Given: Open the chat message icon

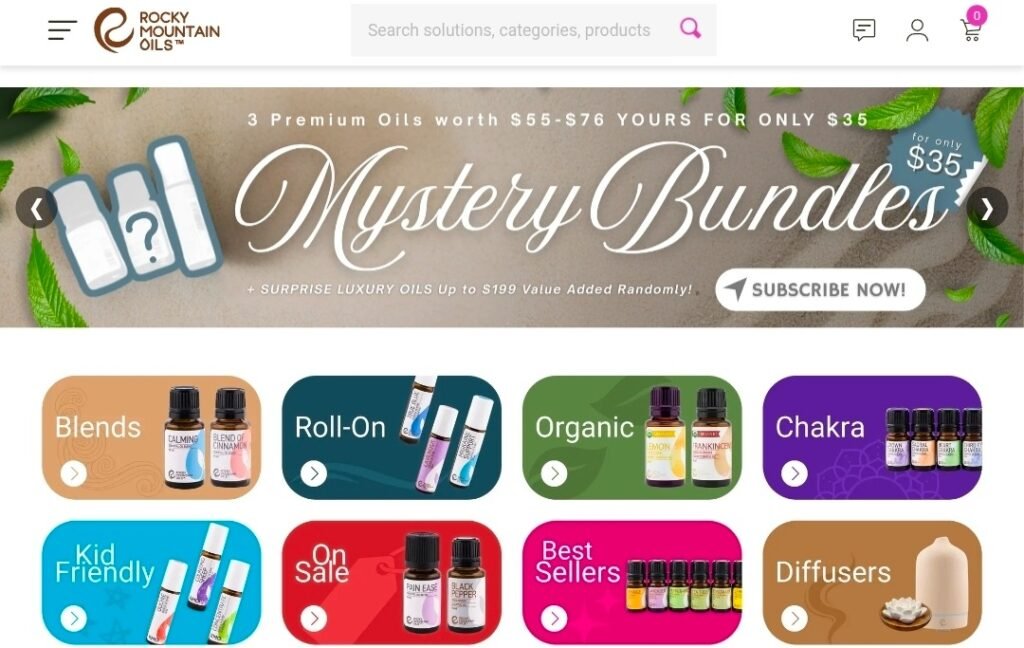Looking at the screenshot, I should pyautogui.click(x=864, y=30).
